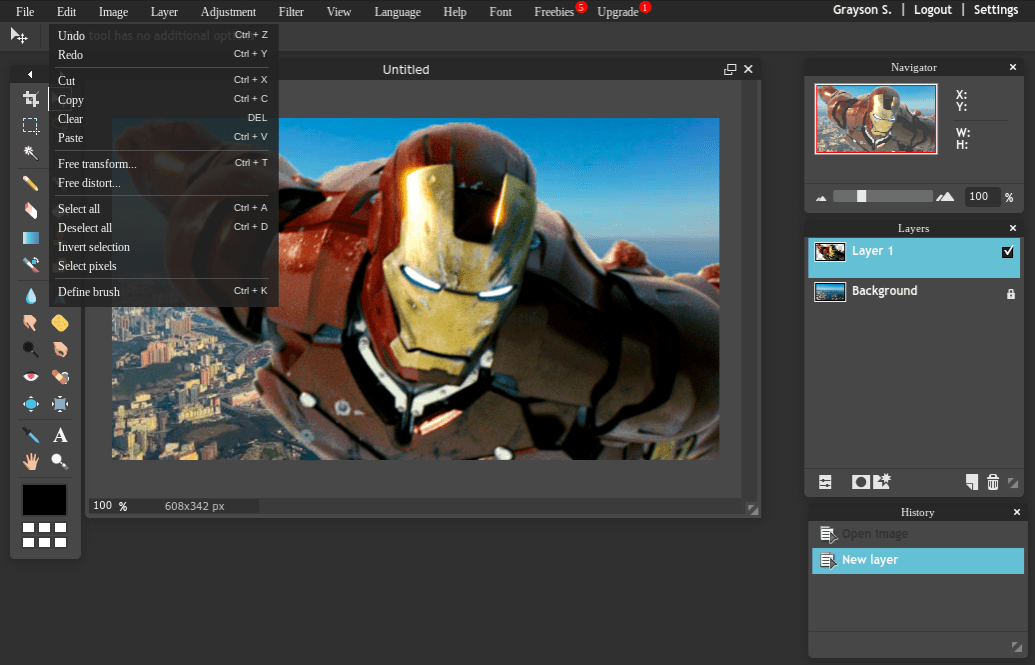Click the Navigator zoom slider handle
The image size is (1035, 665).
[x=861, y=196]
